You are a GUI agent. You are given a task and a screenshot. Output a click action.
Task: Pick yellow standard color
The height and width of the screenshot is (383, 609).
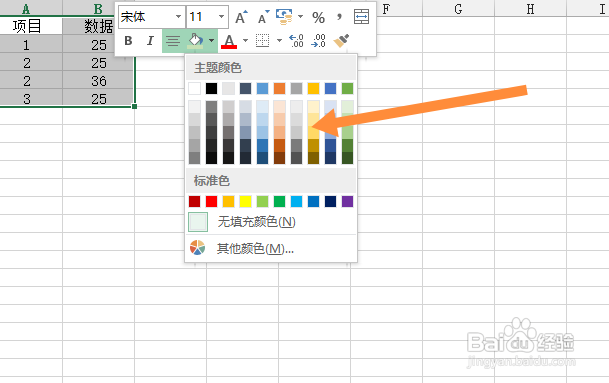tap(245, 202)
